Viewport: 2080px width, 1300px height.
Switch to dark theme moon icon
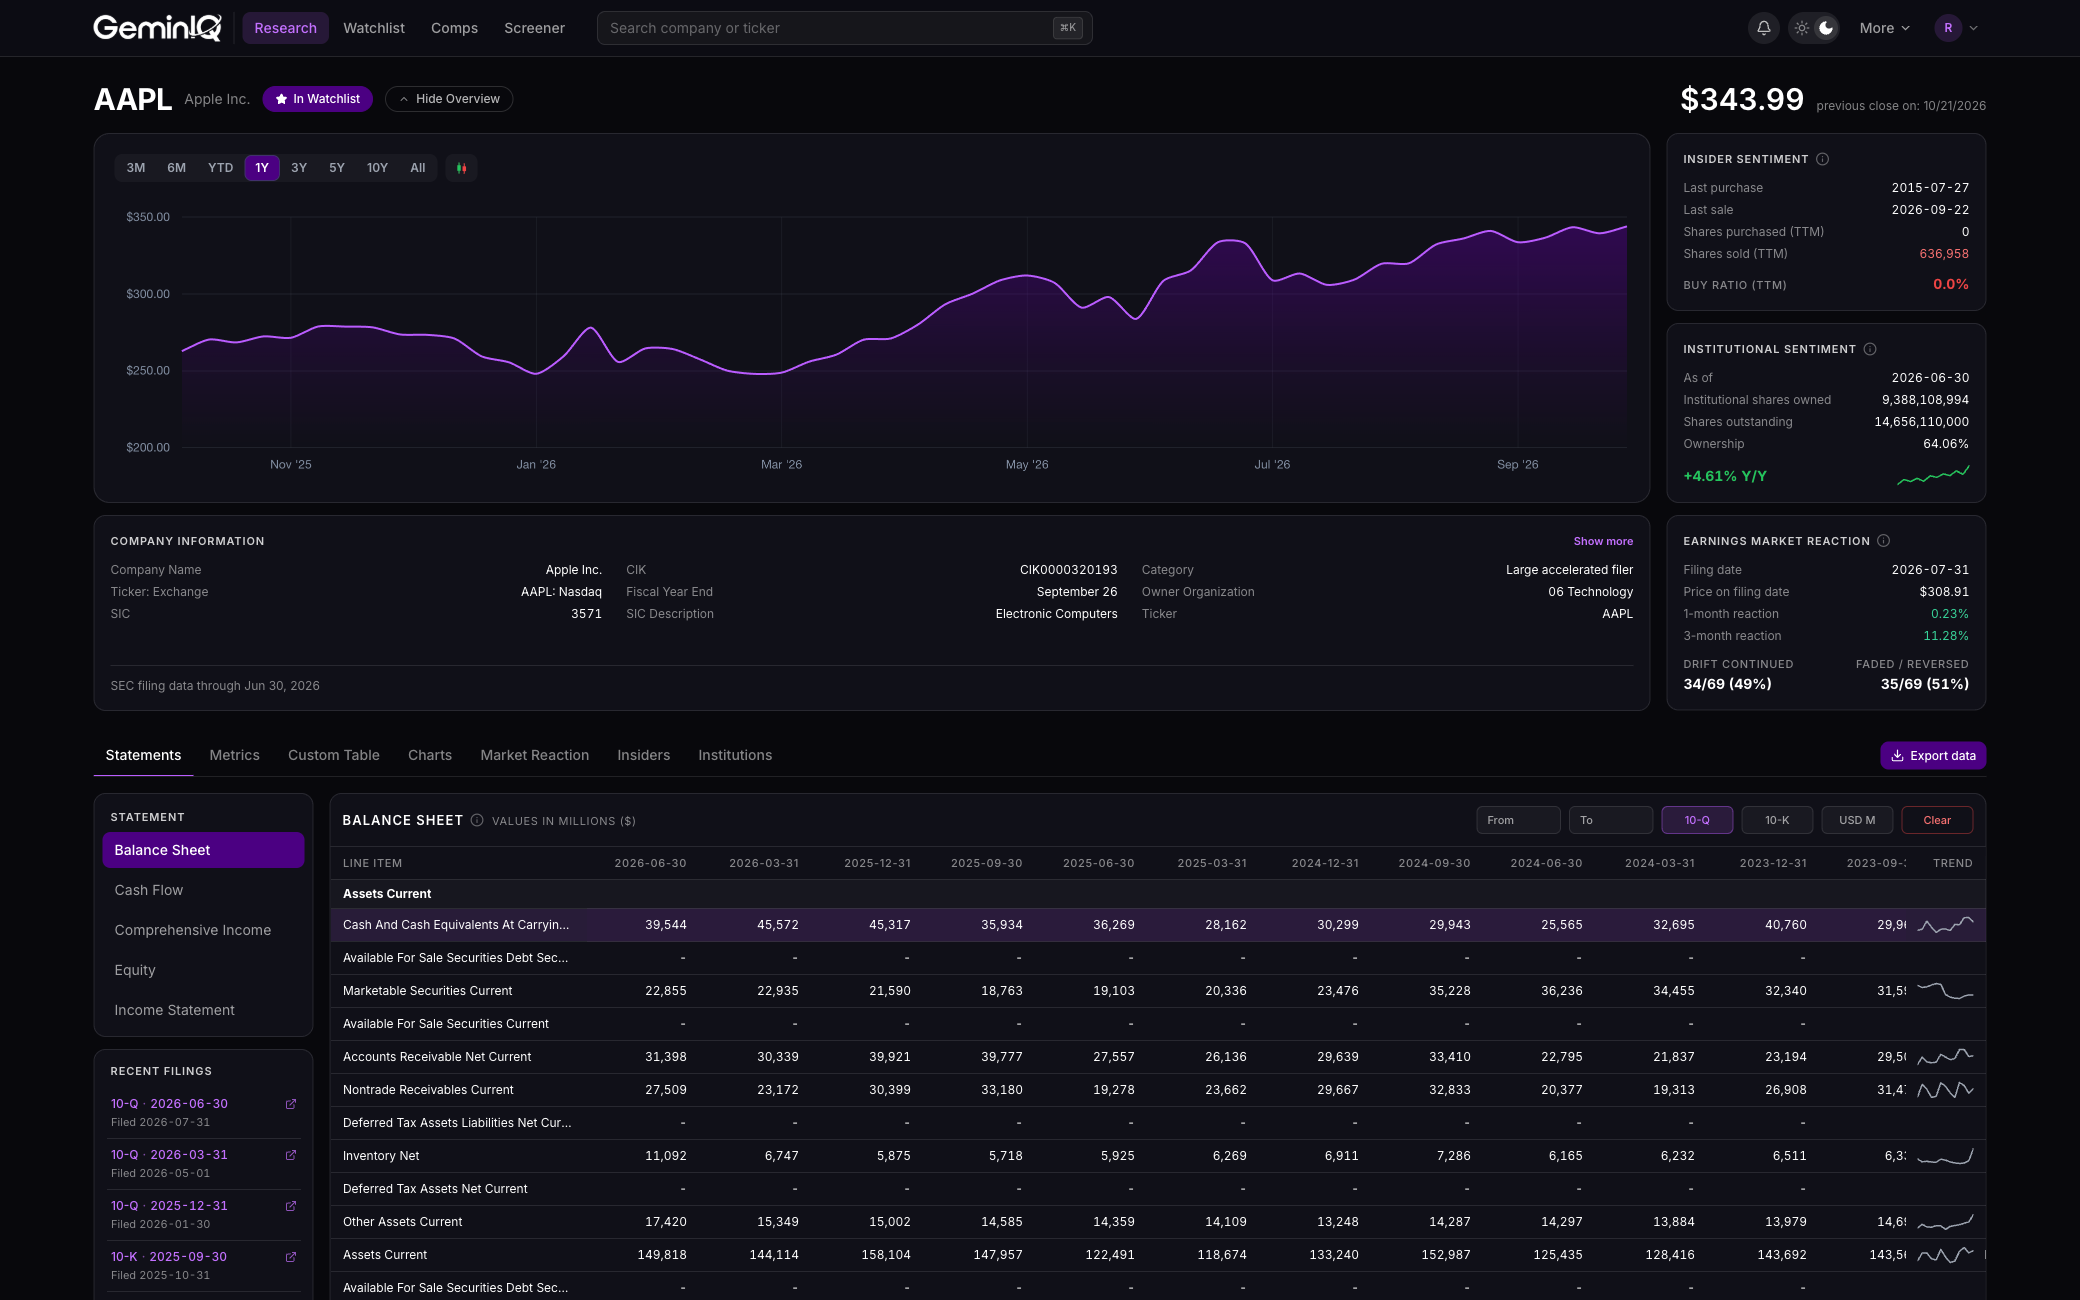(x=1826, y=28)
